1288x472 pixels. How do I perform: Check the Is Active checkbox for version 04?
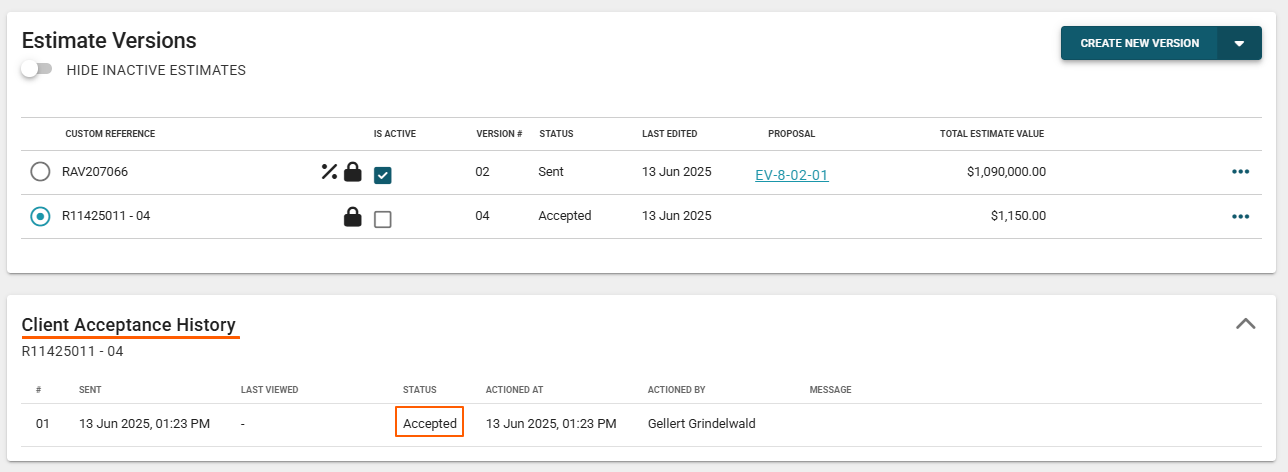tap(383, 219)
